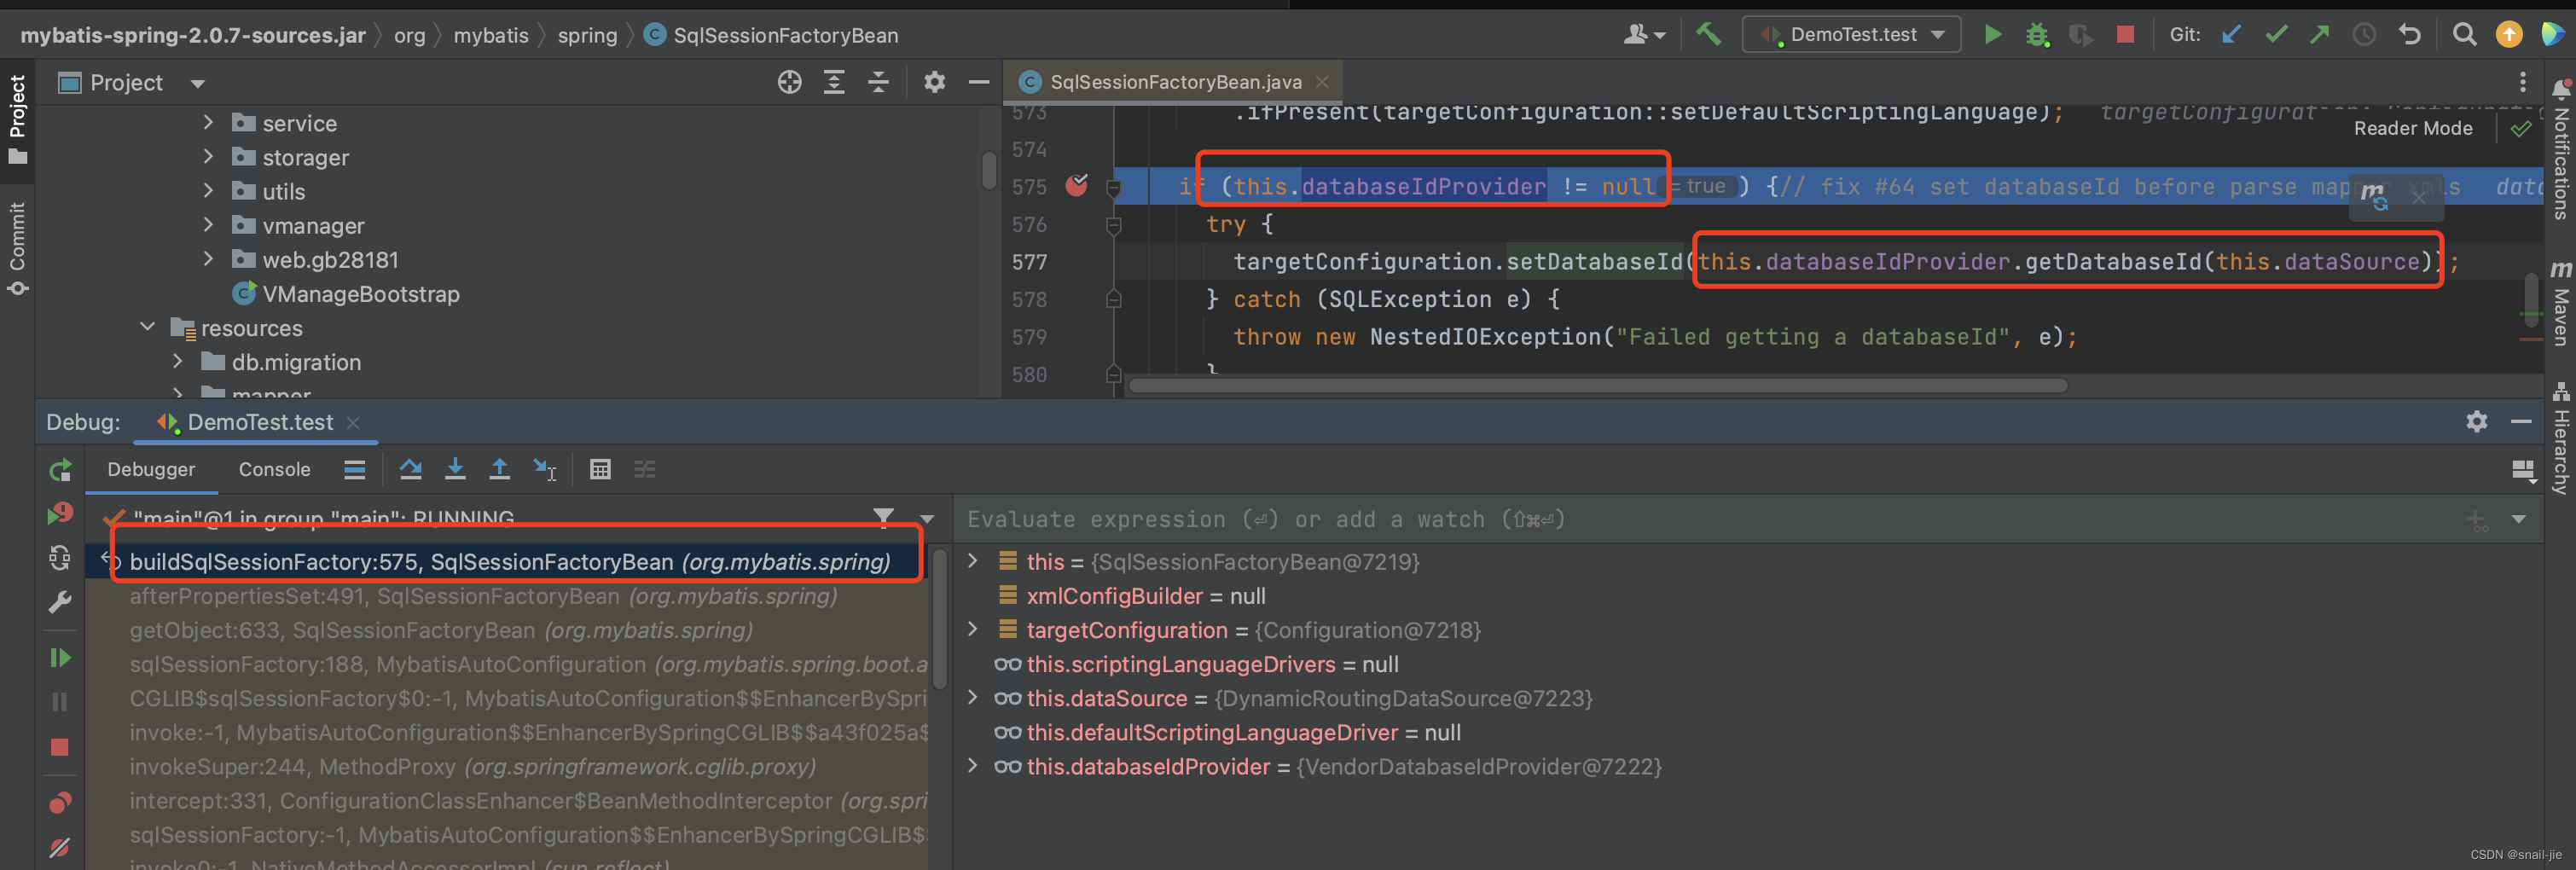The height and width of the screenshot is (870, 2576).
Task: Click Project tree vertical scrollbar
Action: point(988,169)
